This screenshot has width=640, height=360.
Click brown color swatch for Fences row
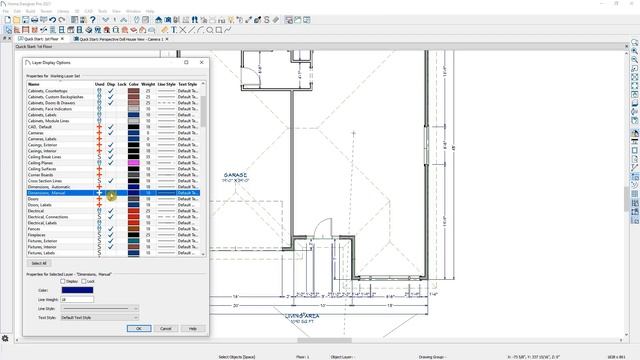pos(133,229)
